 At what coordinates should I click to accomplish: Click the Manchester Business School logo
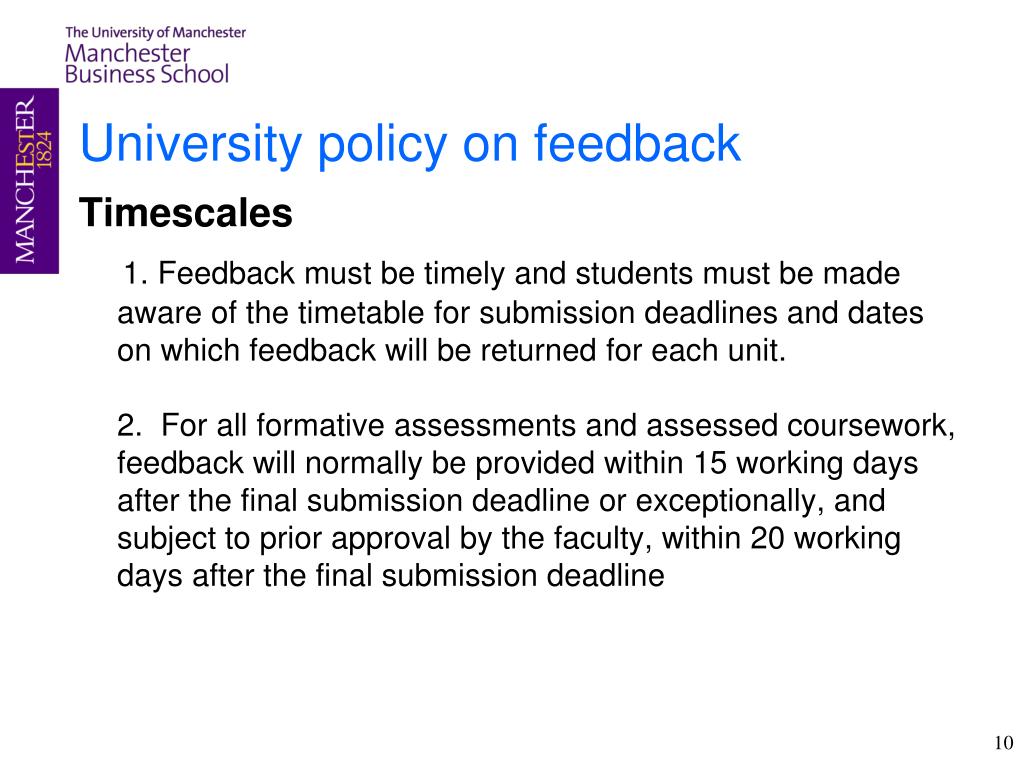tap(155, 56)
